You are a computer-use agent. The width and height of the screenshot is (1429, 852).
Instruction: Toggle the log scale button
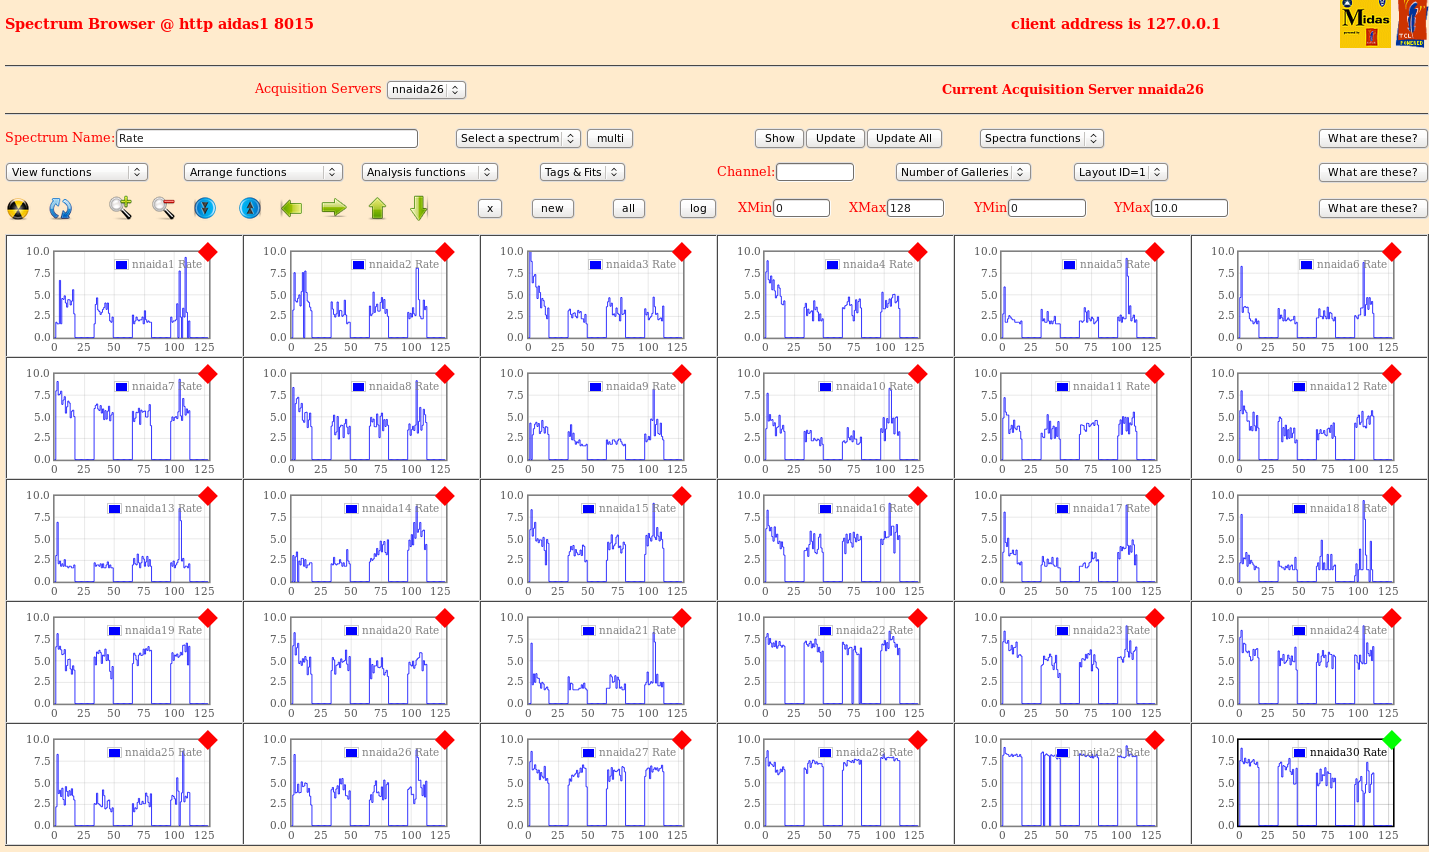click(x=698, y=209)
